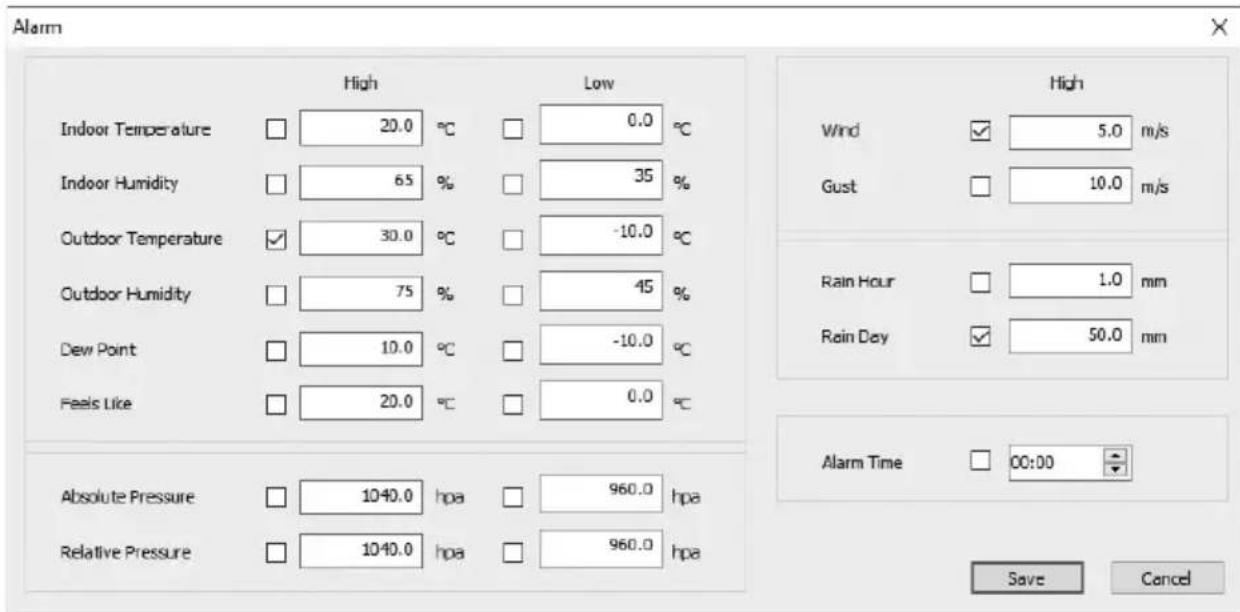This screenshot has height=612, width=1240.
Task: Uncheck the Outdoor Temperature high alarm checkbox
Action: pyautogui.click(x=274, y=240)
